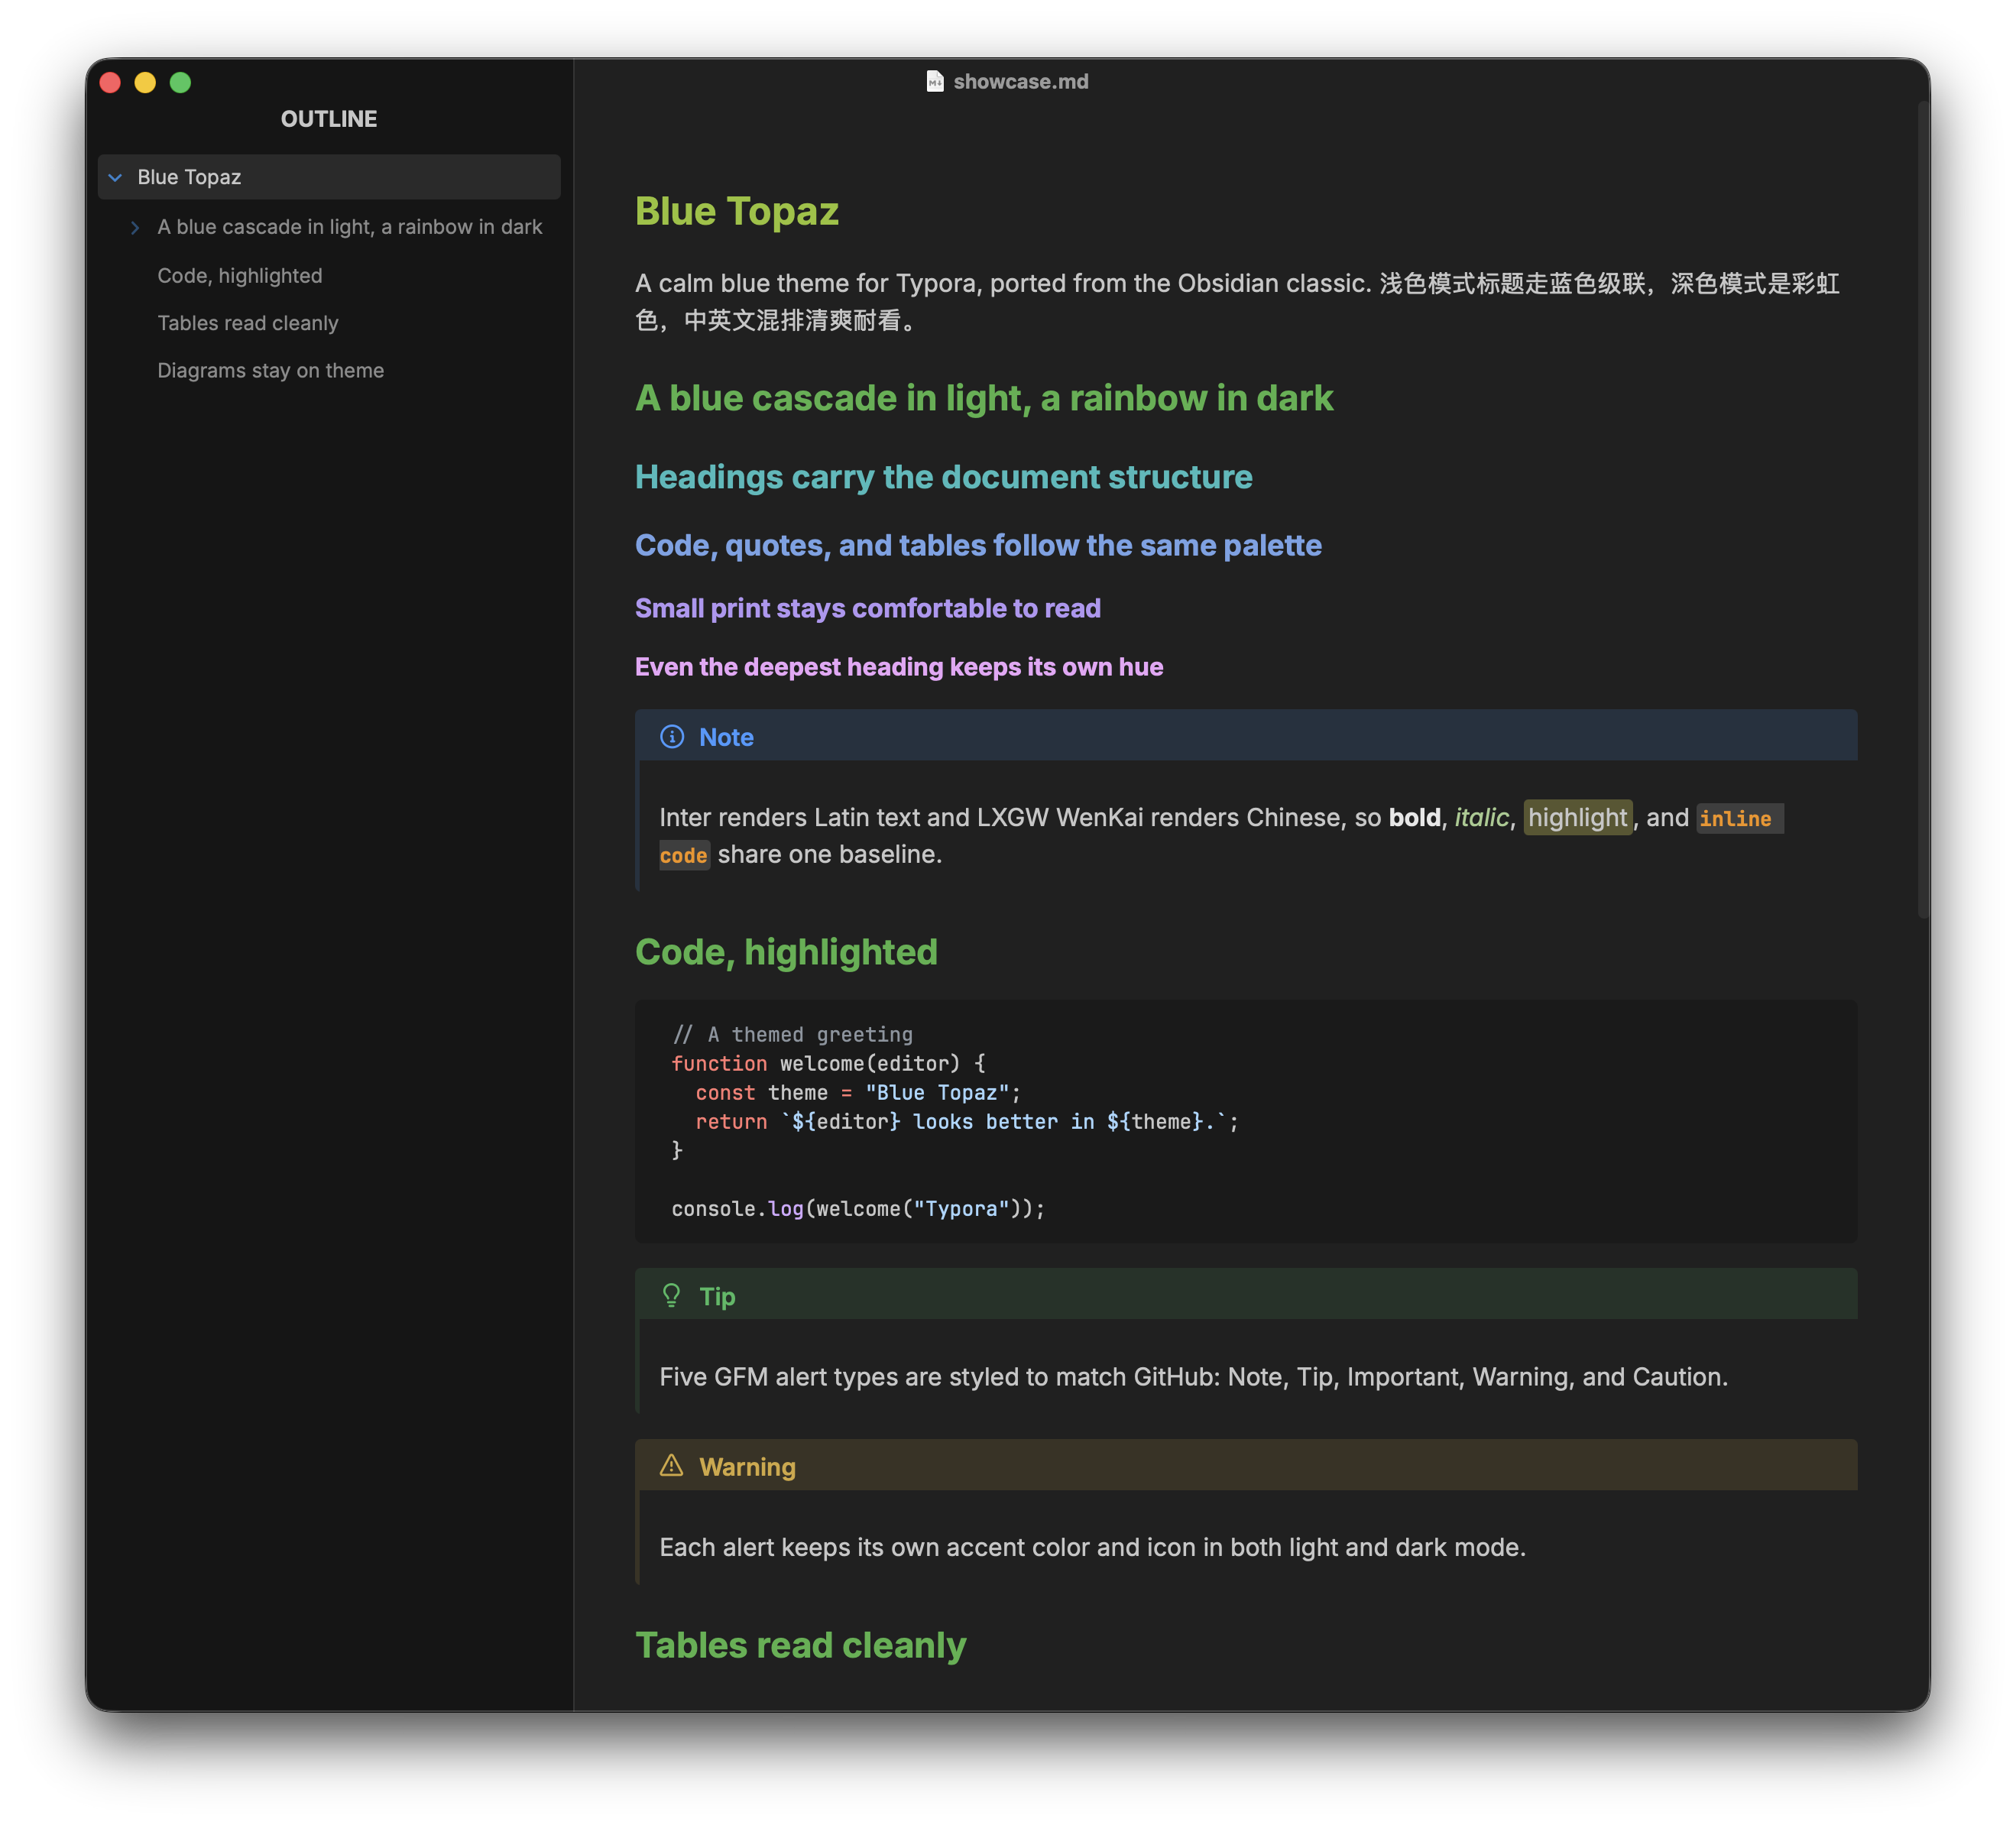This screenshot has height=1825, width=2016.
Task: Click the showcase.md window title
Action: (1021, 81)
